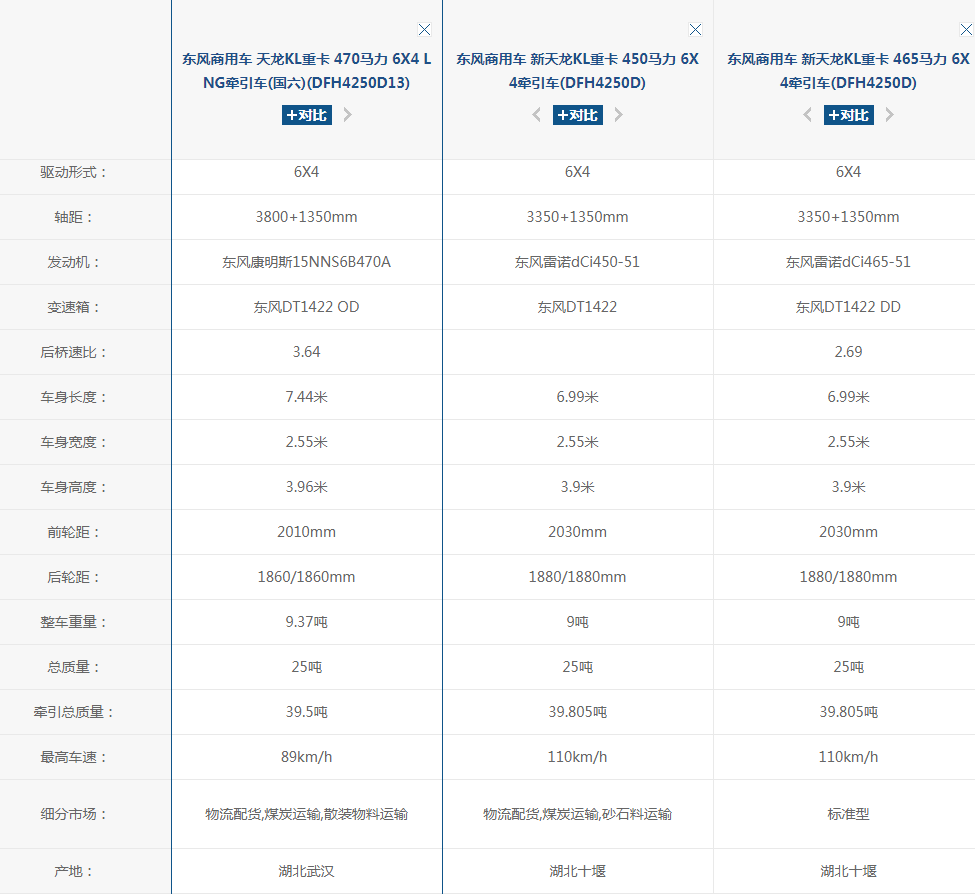The image size is (975, 894).
Task: Click rear track value 1860/1860mm
Action: point(307,577)
